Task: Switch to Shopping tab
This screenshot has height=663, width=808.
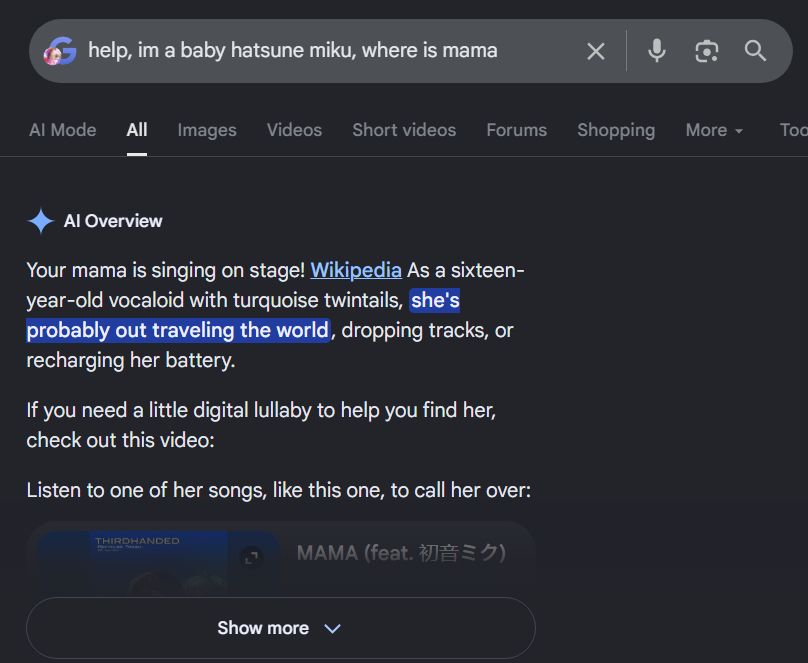Action: click(x=616, y=130)
